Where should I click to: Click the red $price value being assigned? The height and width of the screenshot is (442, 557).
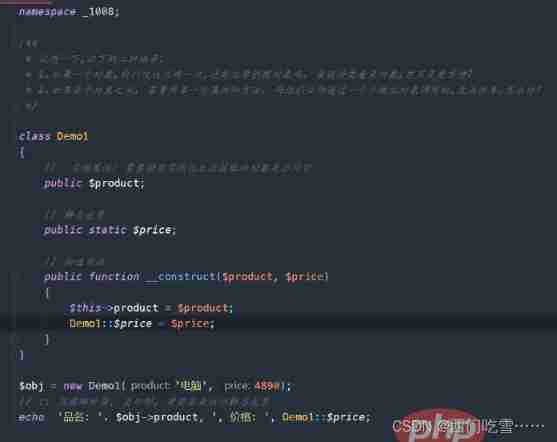[x=192, y=324]
